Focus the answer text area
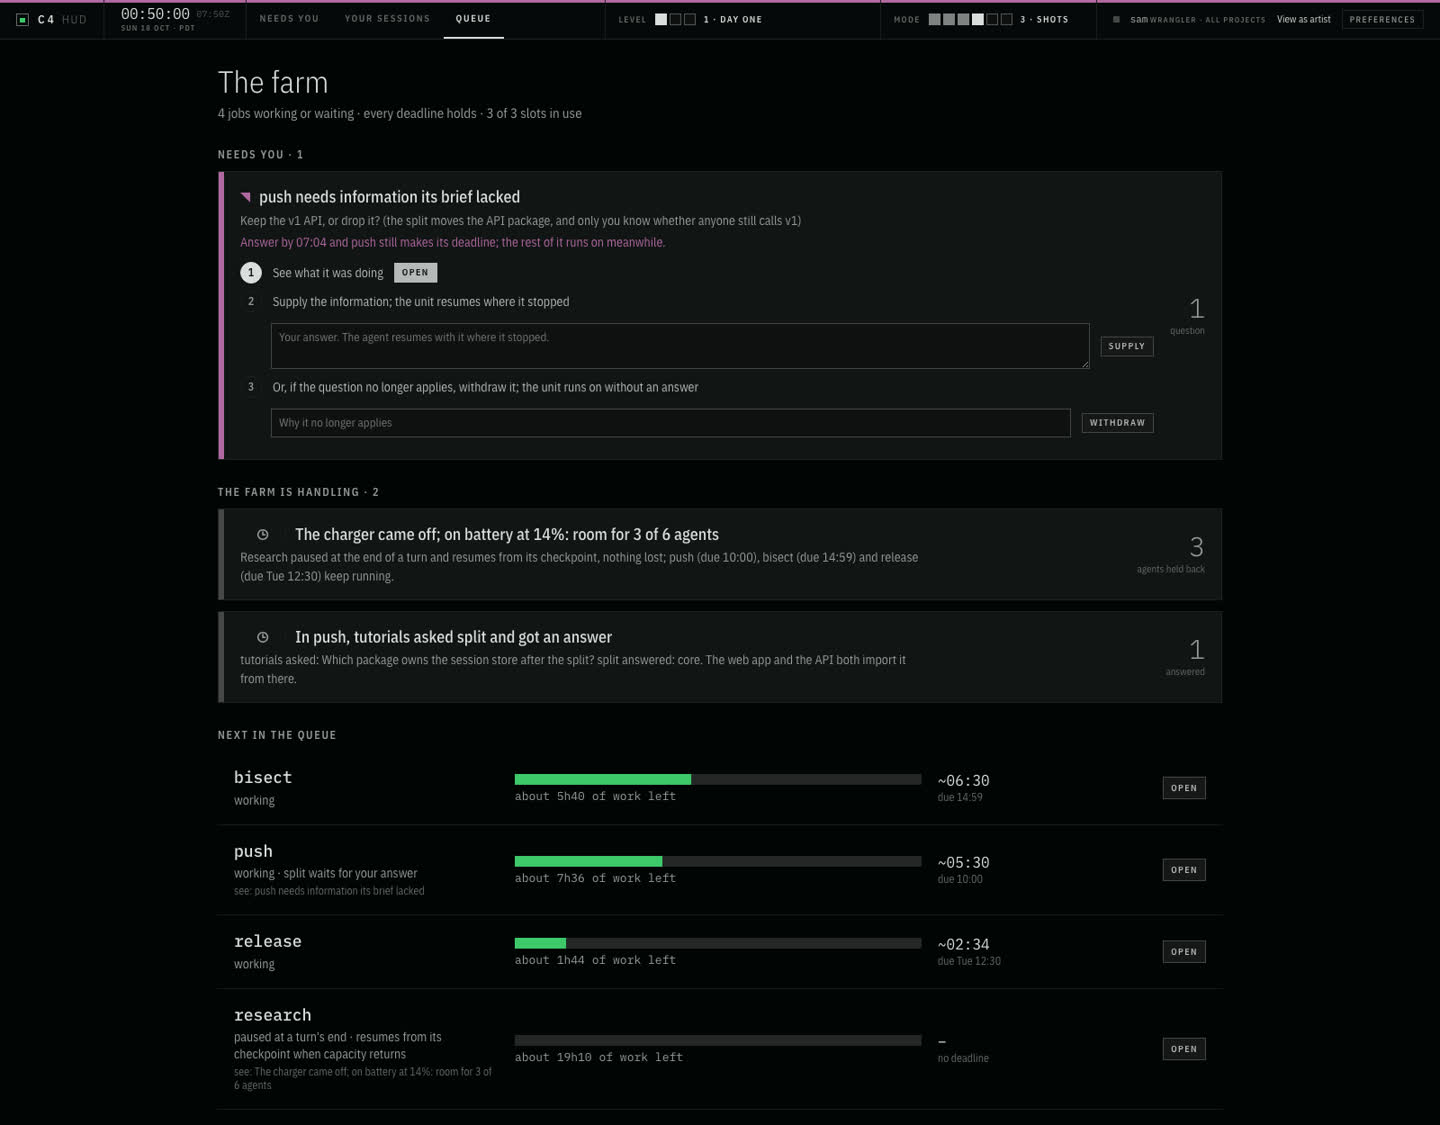Viewport: 1440px width, 1125px height. (680, 346)
